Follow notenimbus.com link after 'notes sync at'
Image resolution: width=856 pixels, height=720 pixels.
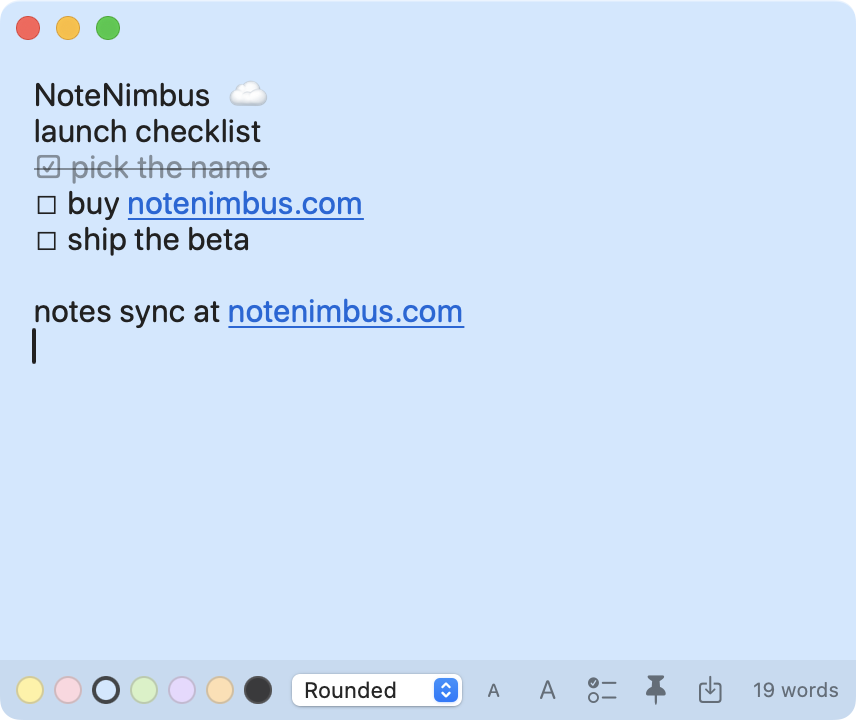(346, 312)
